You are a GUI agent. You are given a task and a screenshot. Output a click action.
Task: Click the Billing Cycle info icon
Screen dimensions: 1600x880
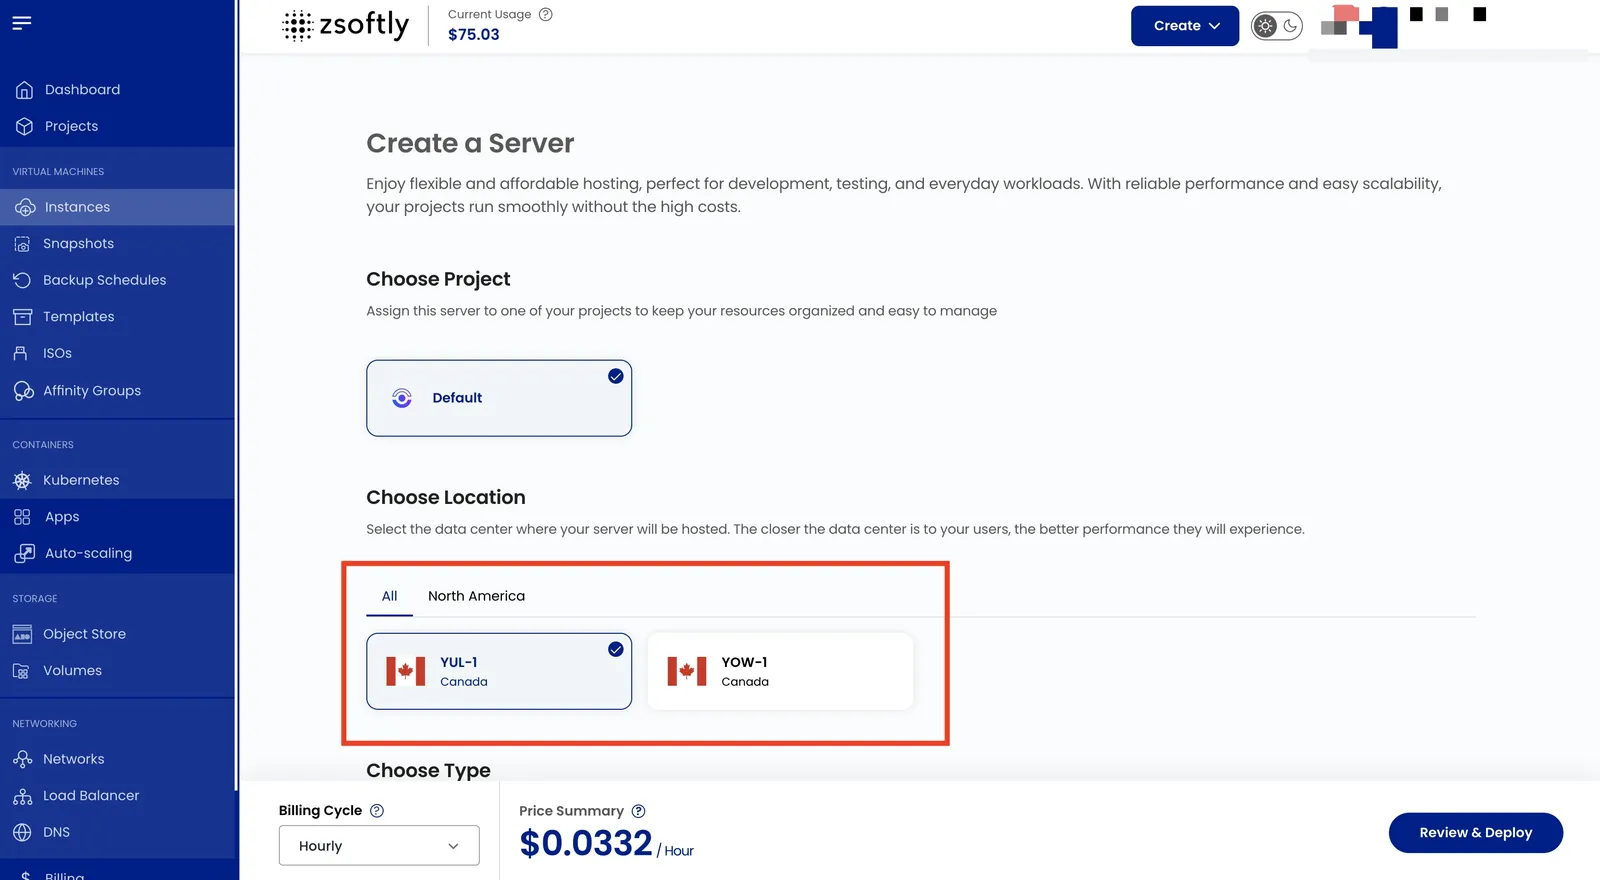tap(377, 811)
